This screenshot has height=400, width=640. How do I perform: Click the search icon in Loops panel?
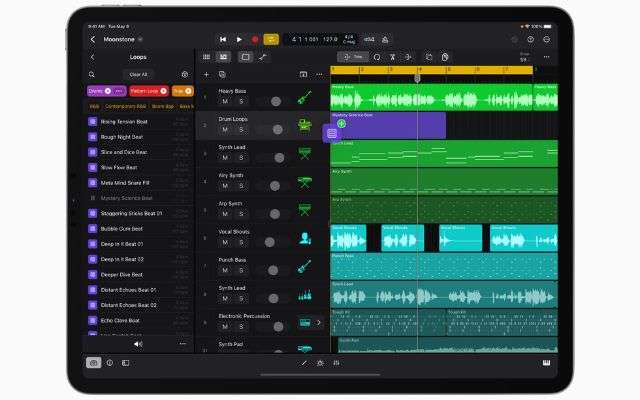92,74
